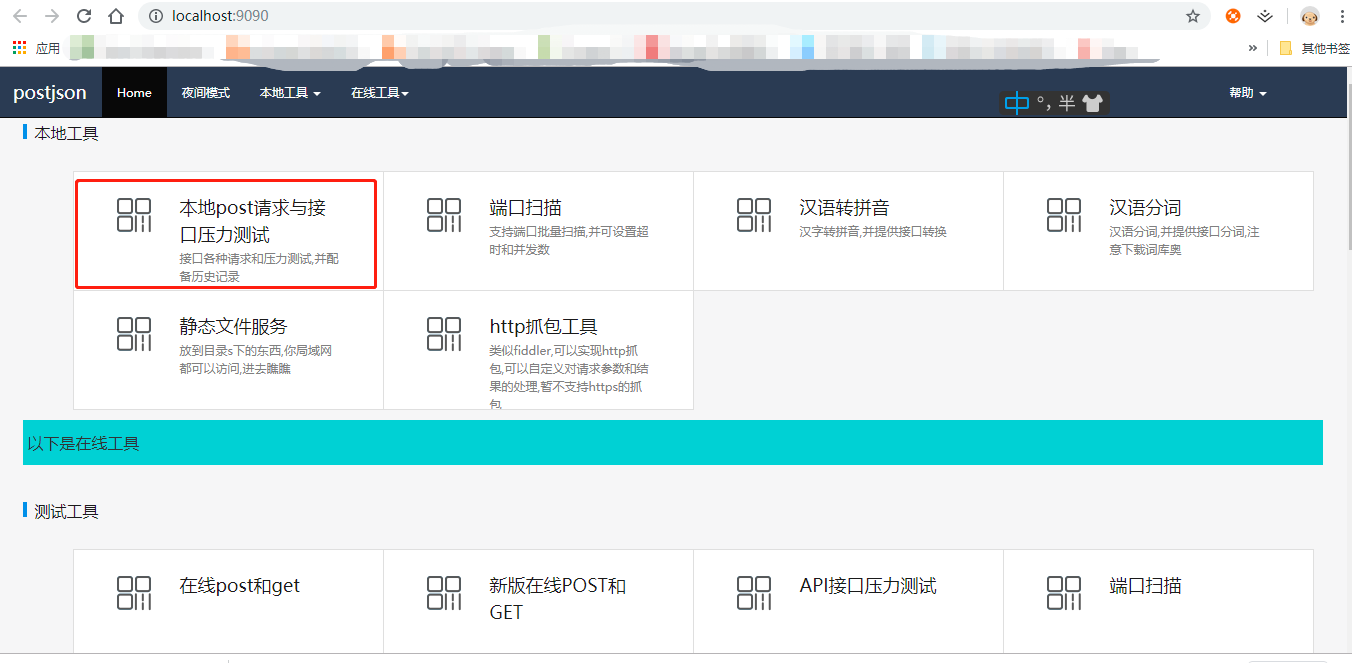Select the Home tab in navbar
Image resolution: width=1352 pixels, height=663 pixels.
point(134,93)
